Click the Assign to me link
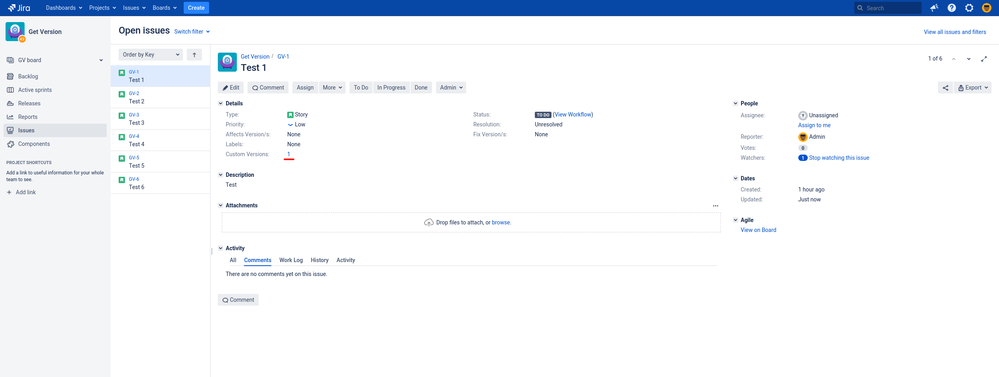The image size is (999, 377). [814, 125]
